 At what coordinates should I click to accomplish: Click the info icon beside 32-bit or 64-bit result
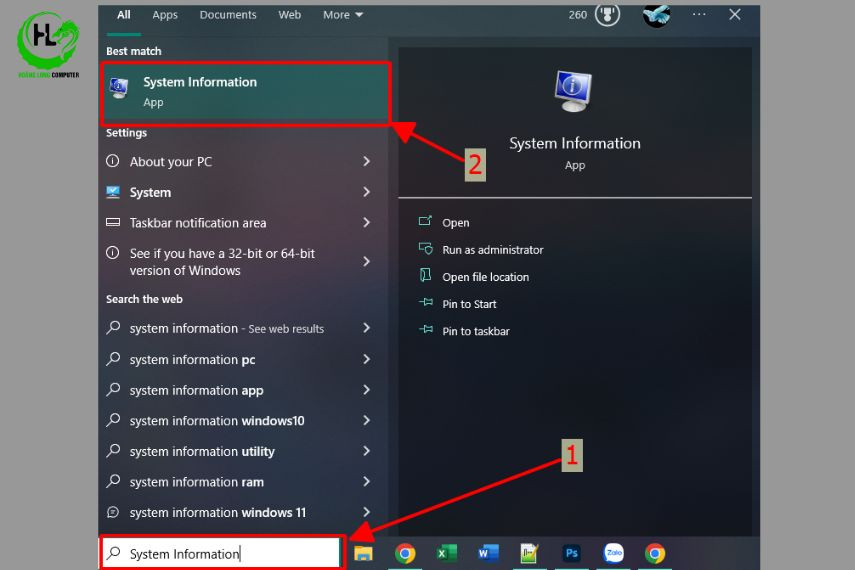[113, 253]
